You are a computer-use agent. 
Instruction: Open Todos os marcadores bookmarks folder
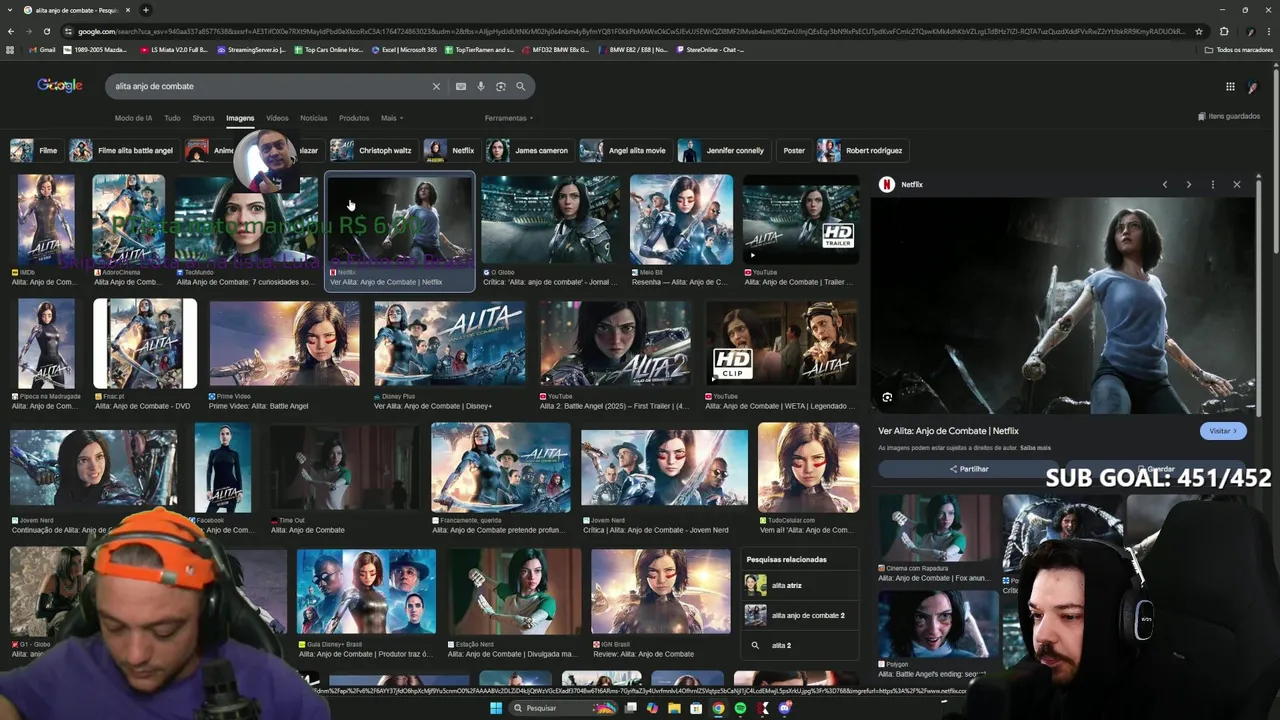(x=1239, y=49)
